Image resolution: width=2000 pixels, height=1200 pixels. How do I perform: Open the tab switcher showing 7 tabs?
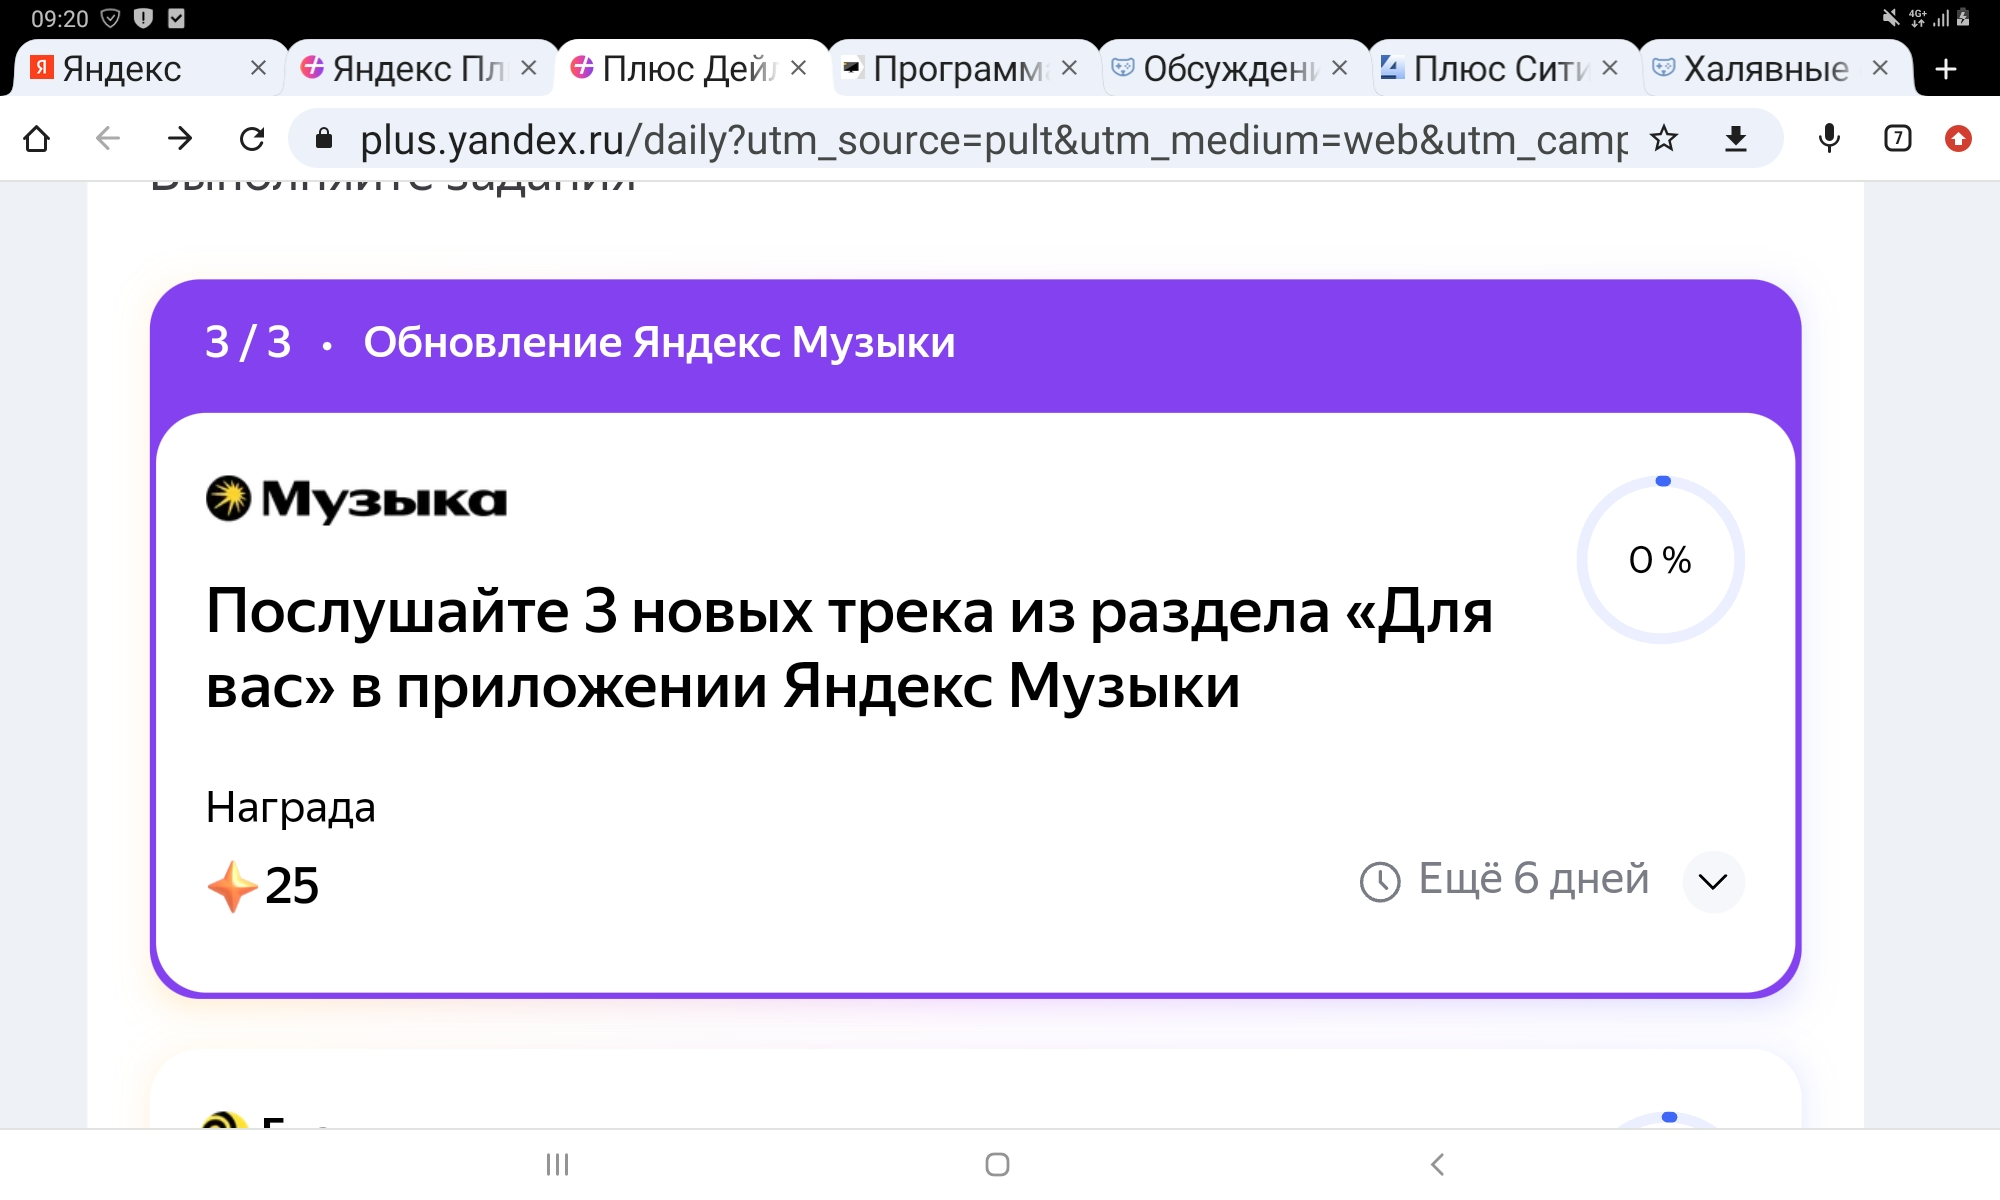(x=1897, y=138)
